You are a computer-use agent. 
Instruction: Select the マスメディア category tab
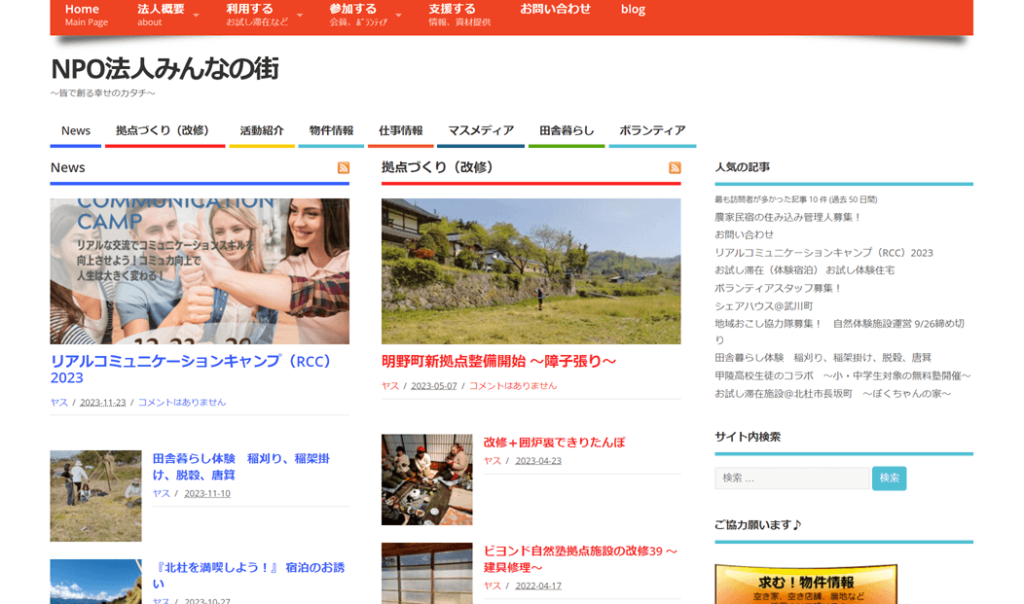pos(481,131)
